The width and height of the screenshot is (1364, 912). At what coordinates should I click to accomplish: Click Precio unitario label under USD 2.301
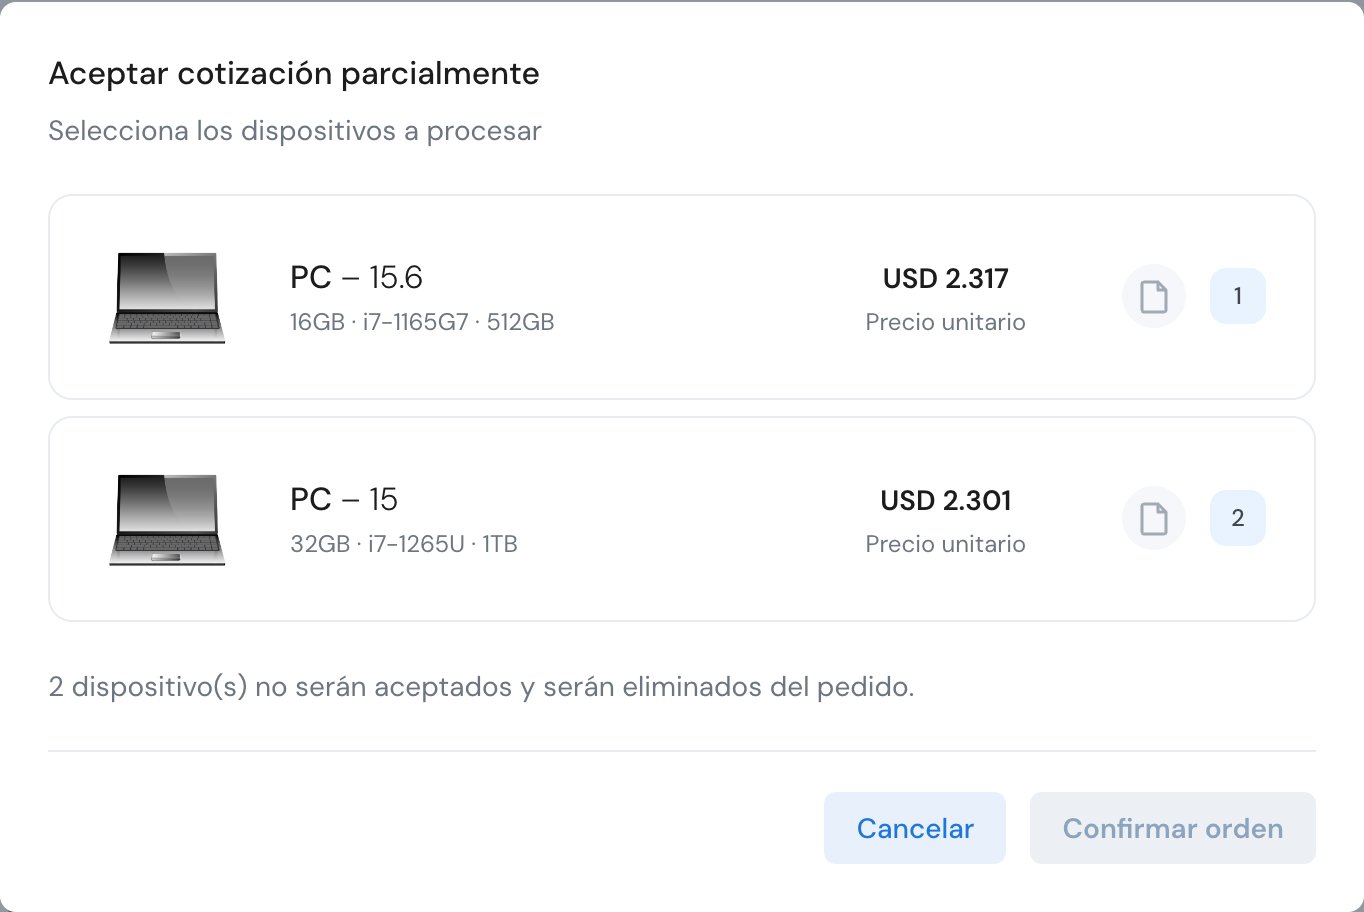click(x=946, y=544)
